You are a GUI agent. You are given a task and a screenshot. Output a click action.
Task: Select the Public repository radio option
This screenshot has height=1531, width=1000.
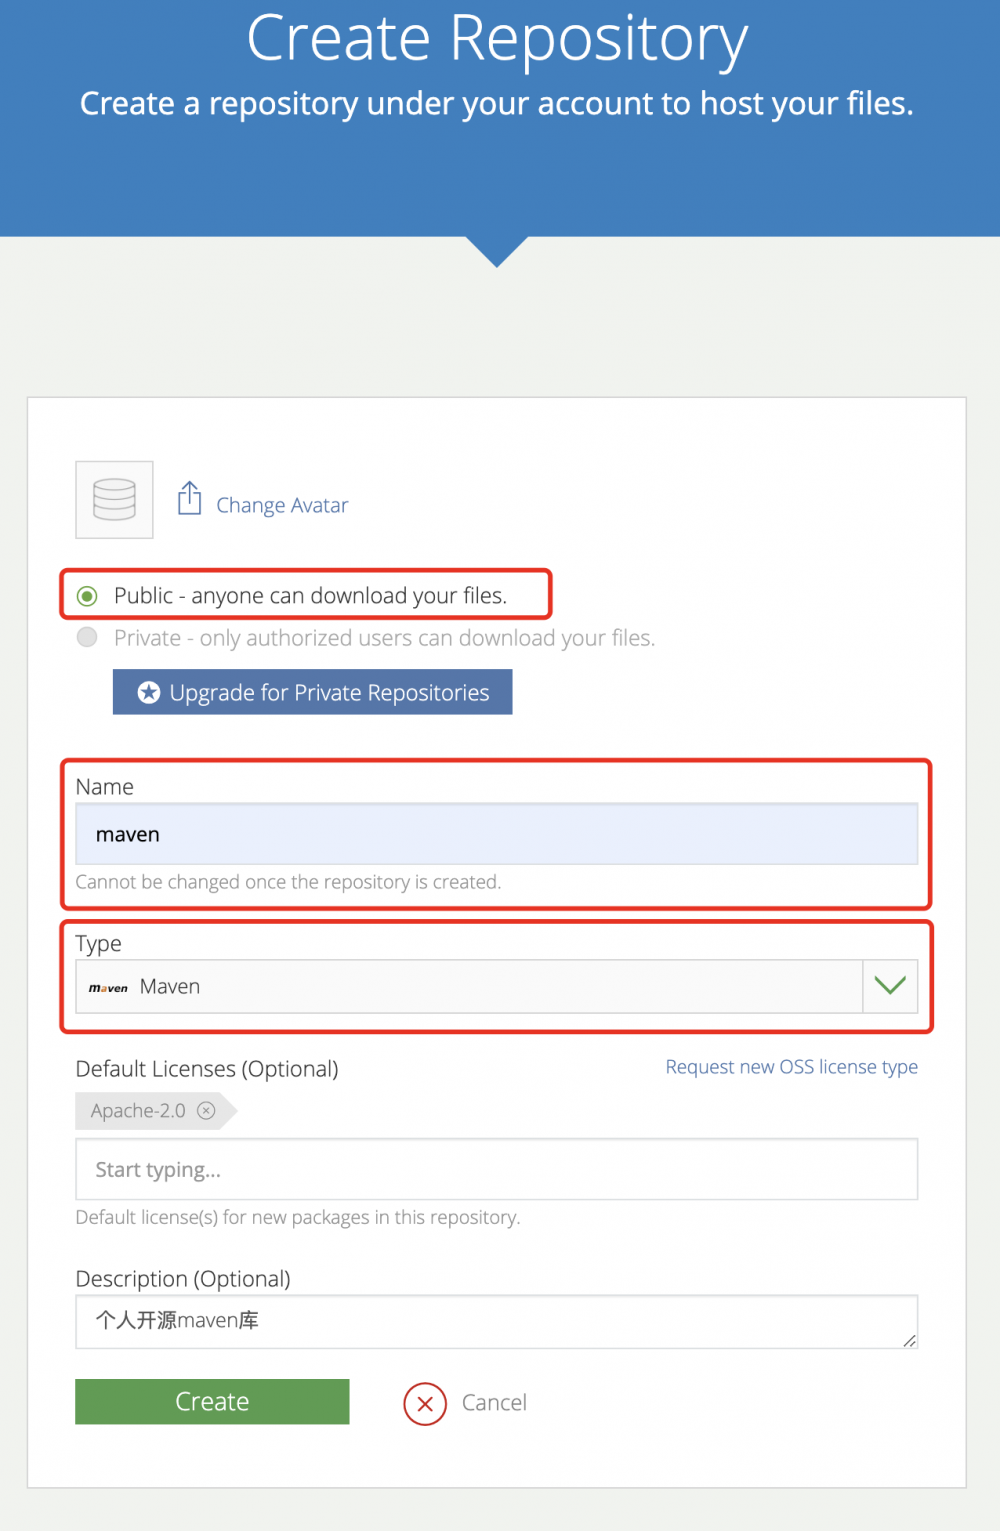click(88, 596)
